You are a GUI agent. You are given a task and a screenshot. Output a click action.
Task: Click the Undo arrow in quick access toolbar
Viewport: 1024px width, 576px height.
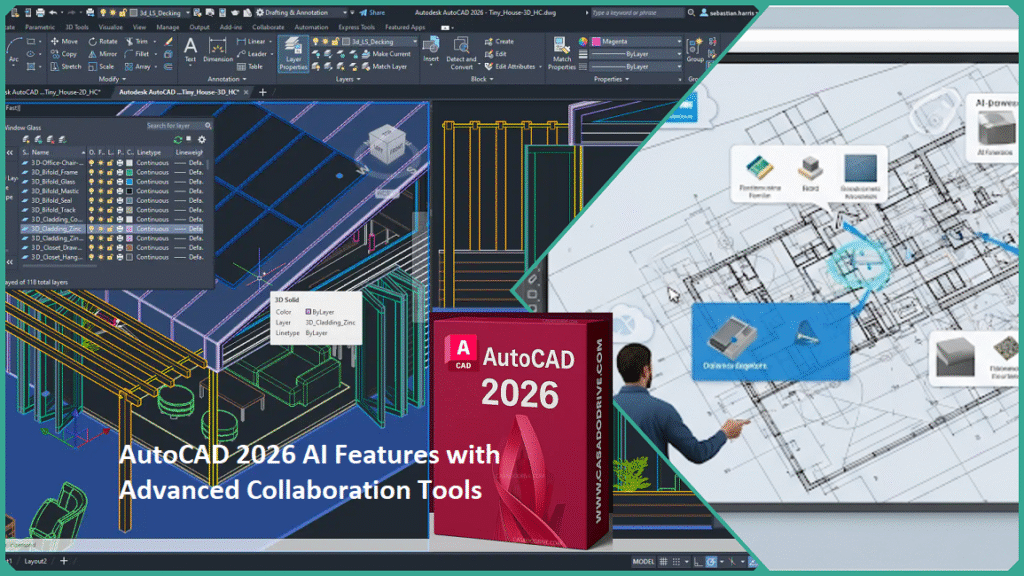[x=54, y=12]
